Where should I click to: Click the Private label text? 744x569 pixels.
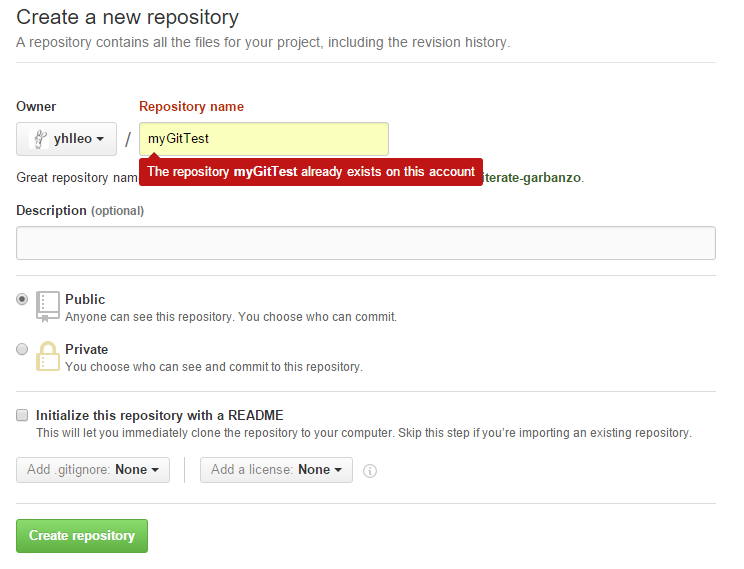point(86,349)
